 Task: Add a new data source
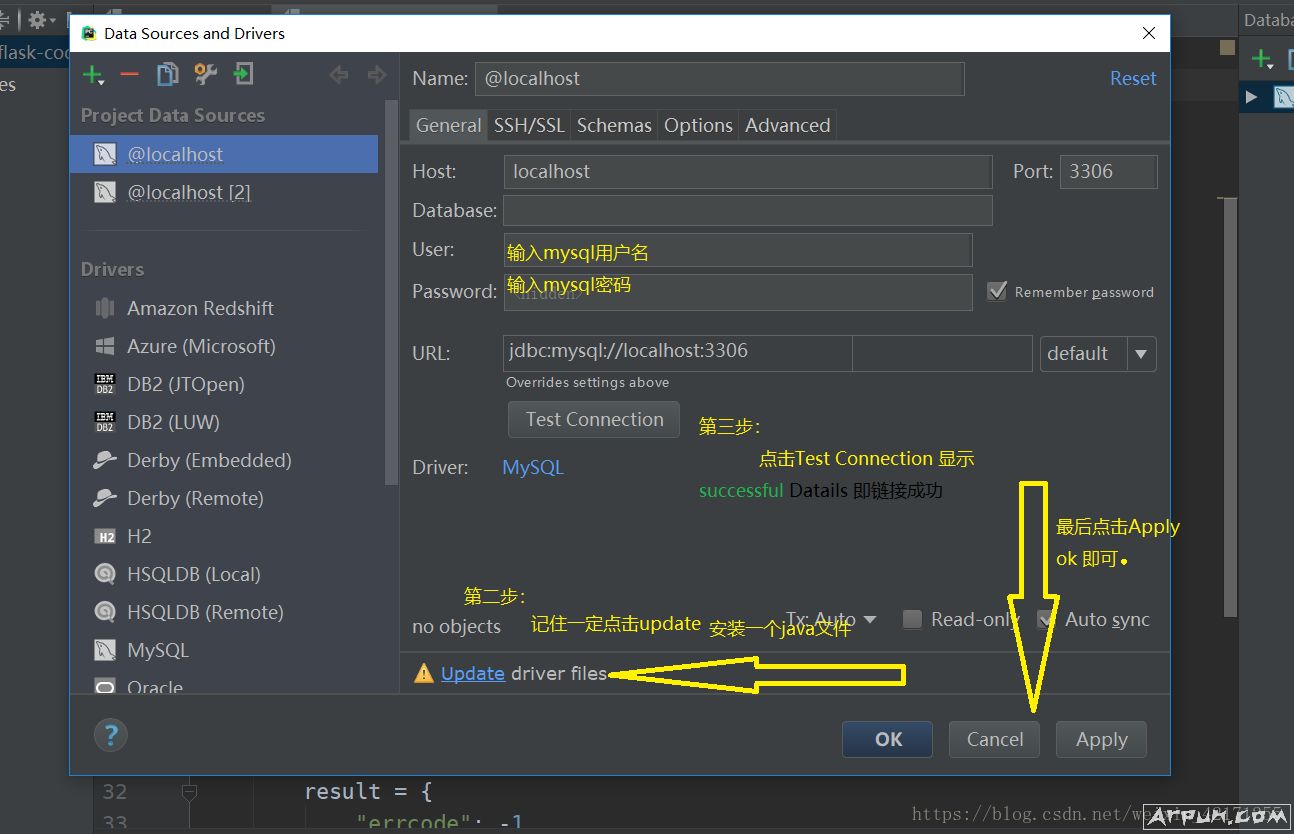coord(90,74)
